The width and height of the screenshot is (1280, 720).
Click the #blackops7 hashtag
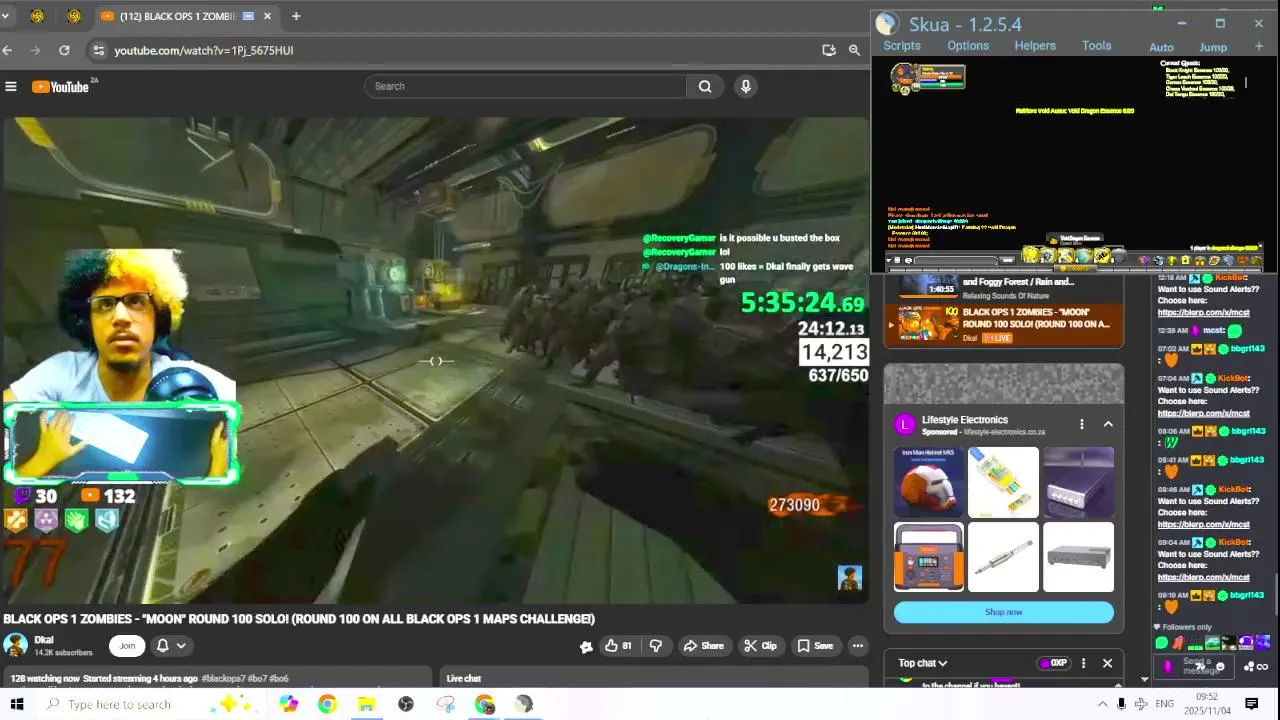[x=225, y=678]
